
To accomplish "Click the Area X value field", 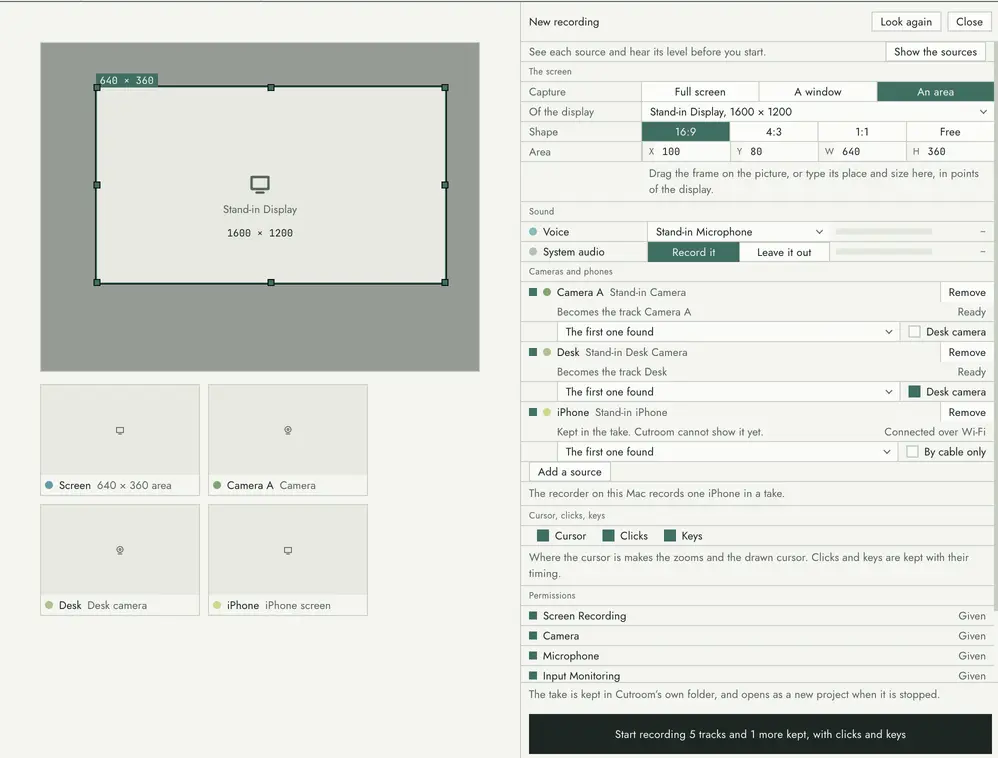I will 685,151.
